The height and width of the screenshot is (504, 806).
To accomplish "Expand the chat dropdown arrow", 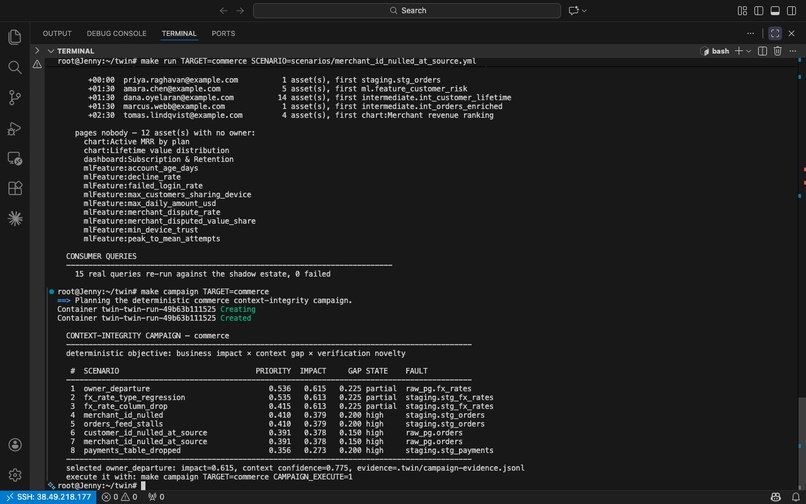I will (584, 10).
